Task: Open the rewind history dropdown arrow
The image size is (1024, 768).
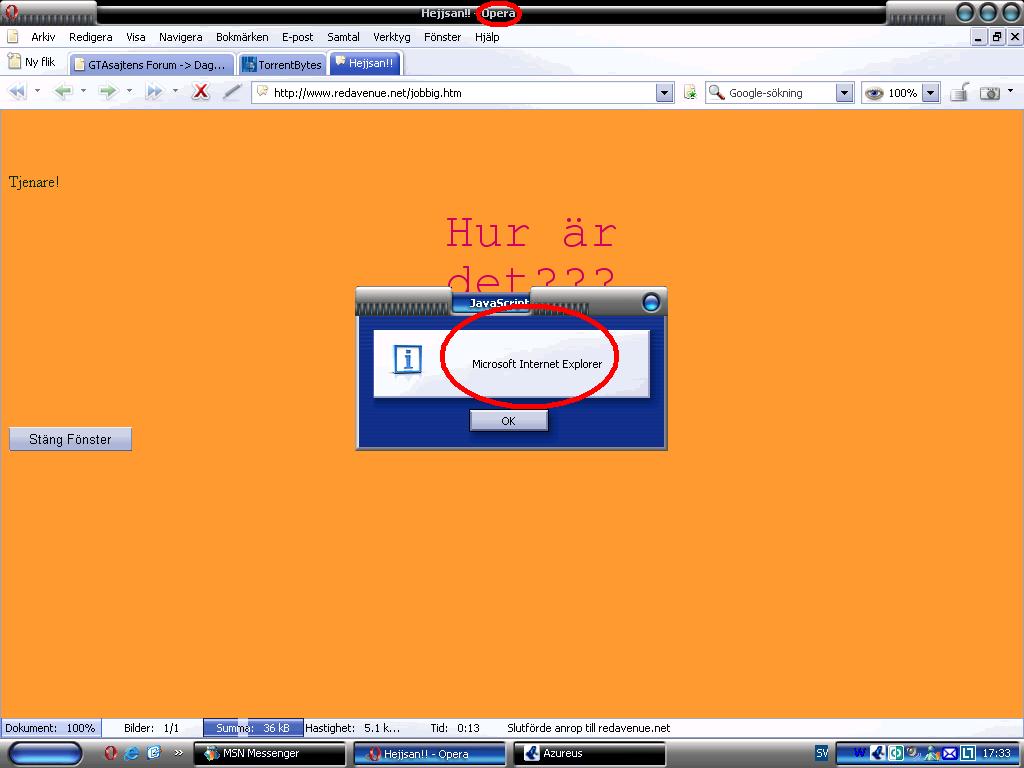Action: point(37,91)
